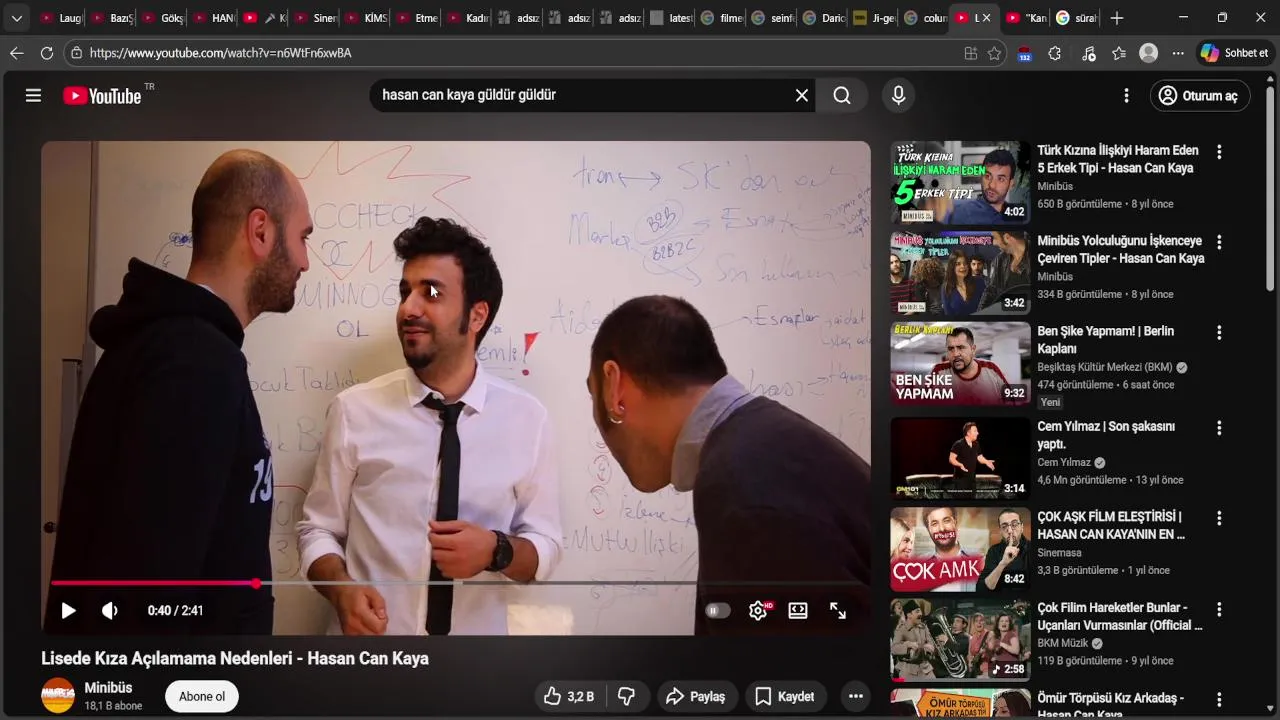This screenshot has height=720, width=1280.
Task: Open options for 'Çok Film Hareketler Bunlar' video
Action: (x=1218, y=609)
